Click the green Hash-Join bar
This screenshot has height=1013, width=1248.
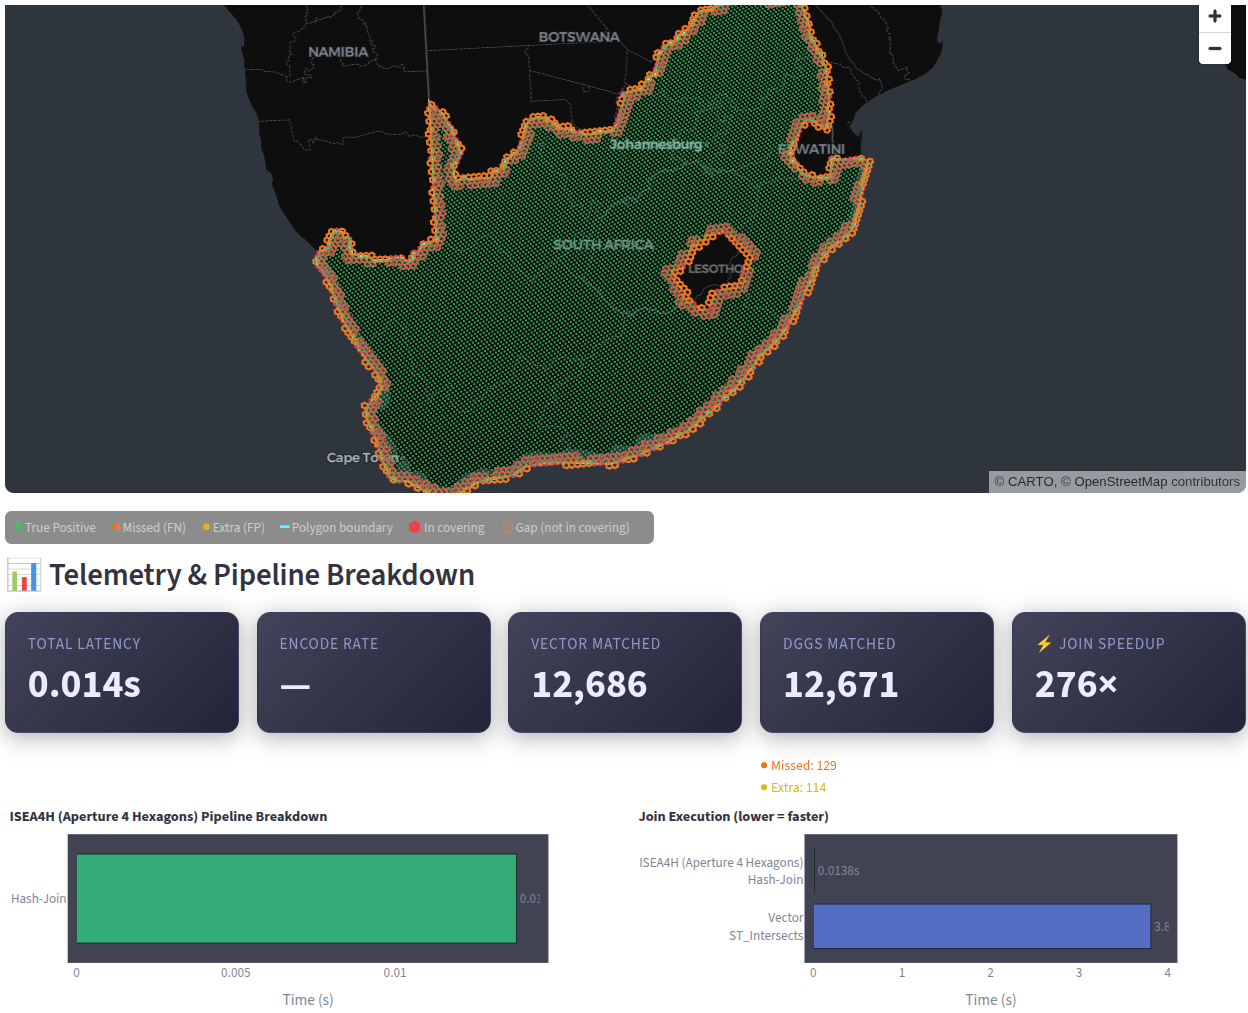296,898
